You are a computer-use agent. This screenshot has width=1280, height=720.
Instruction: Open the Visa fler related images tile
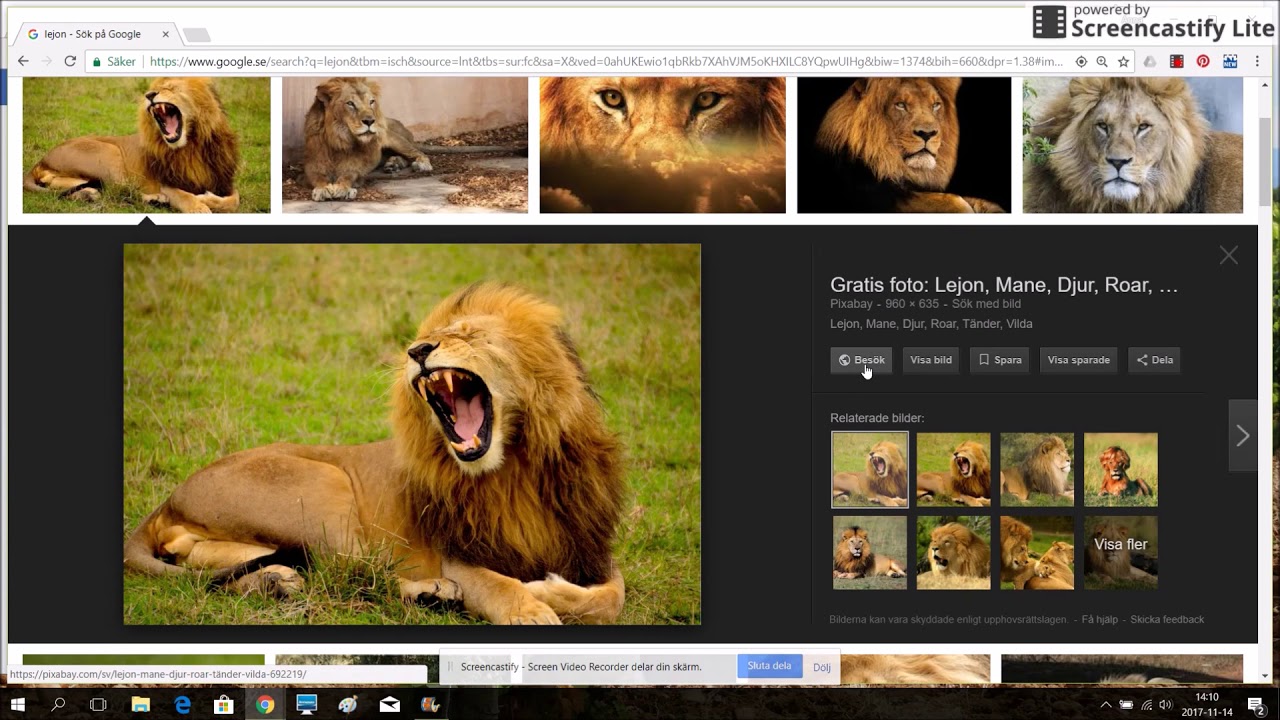[x=1121, y=552]
